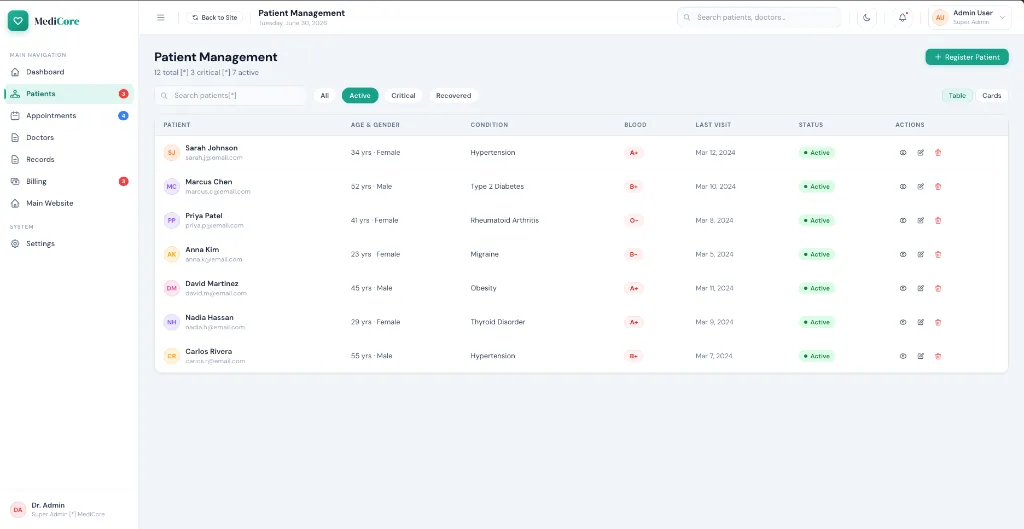The image size is (1024, 529).
Task: Open Dashboard in the sidebar
Action: tap(69, 72)
